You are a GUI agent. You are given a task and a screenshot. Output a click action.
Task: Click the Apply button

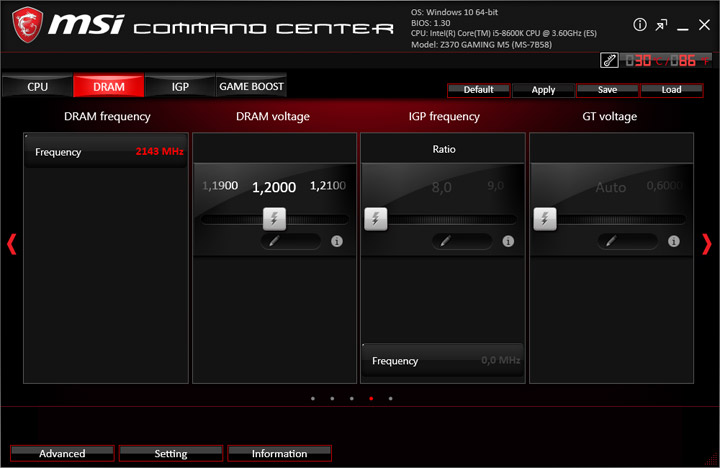(543, 90)
